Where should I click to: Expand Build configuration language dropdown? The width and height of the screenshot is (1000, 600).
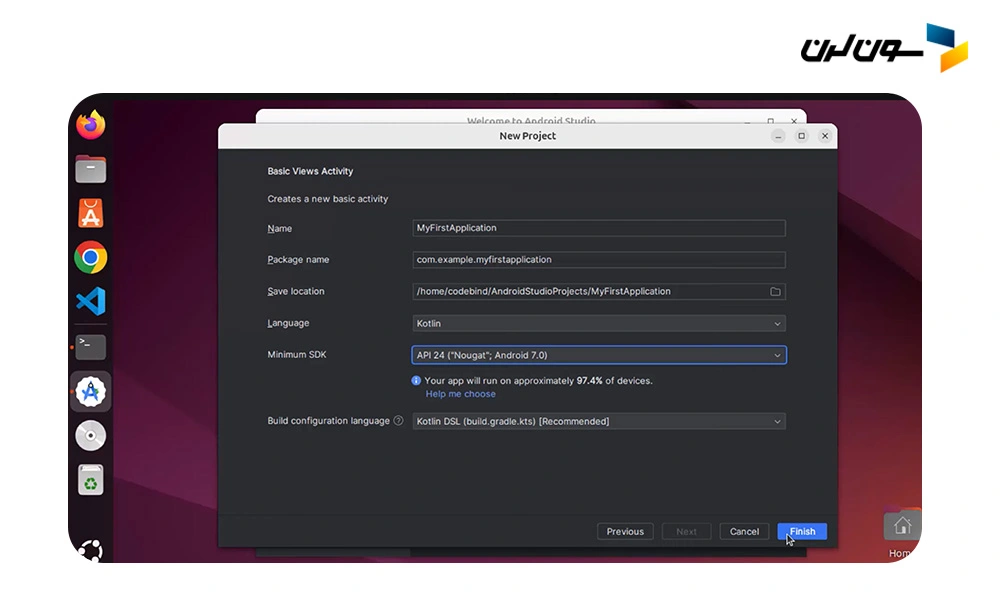click(x=599, y=422)
